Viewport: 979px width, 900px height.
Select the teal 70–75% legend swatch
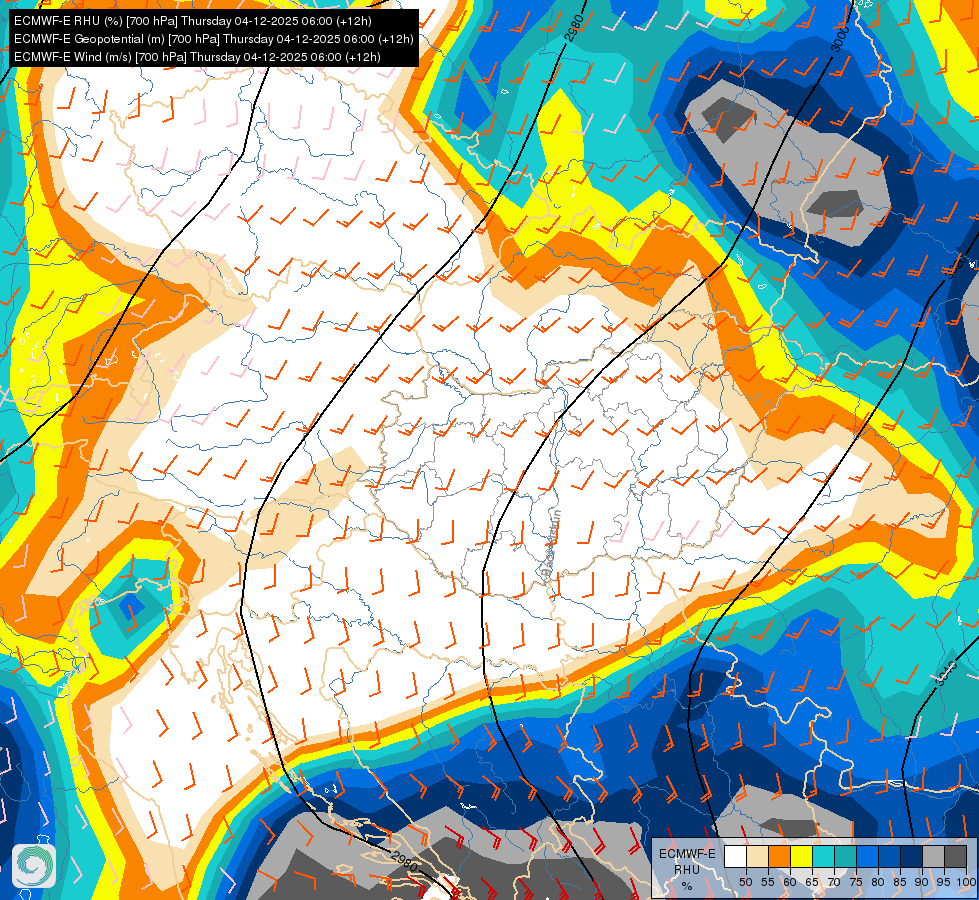click(845, 857)
